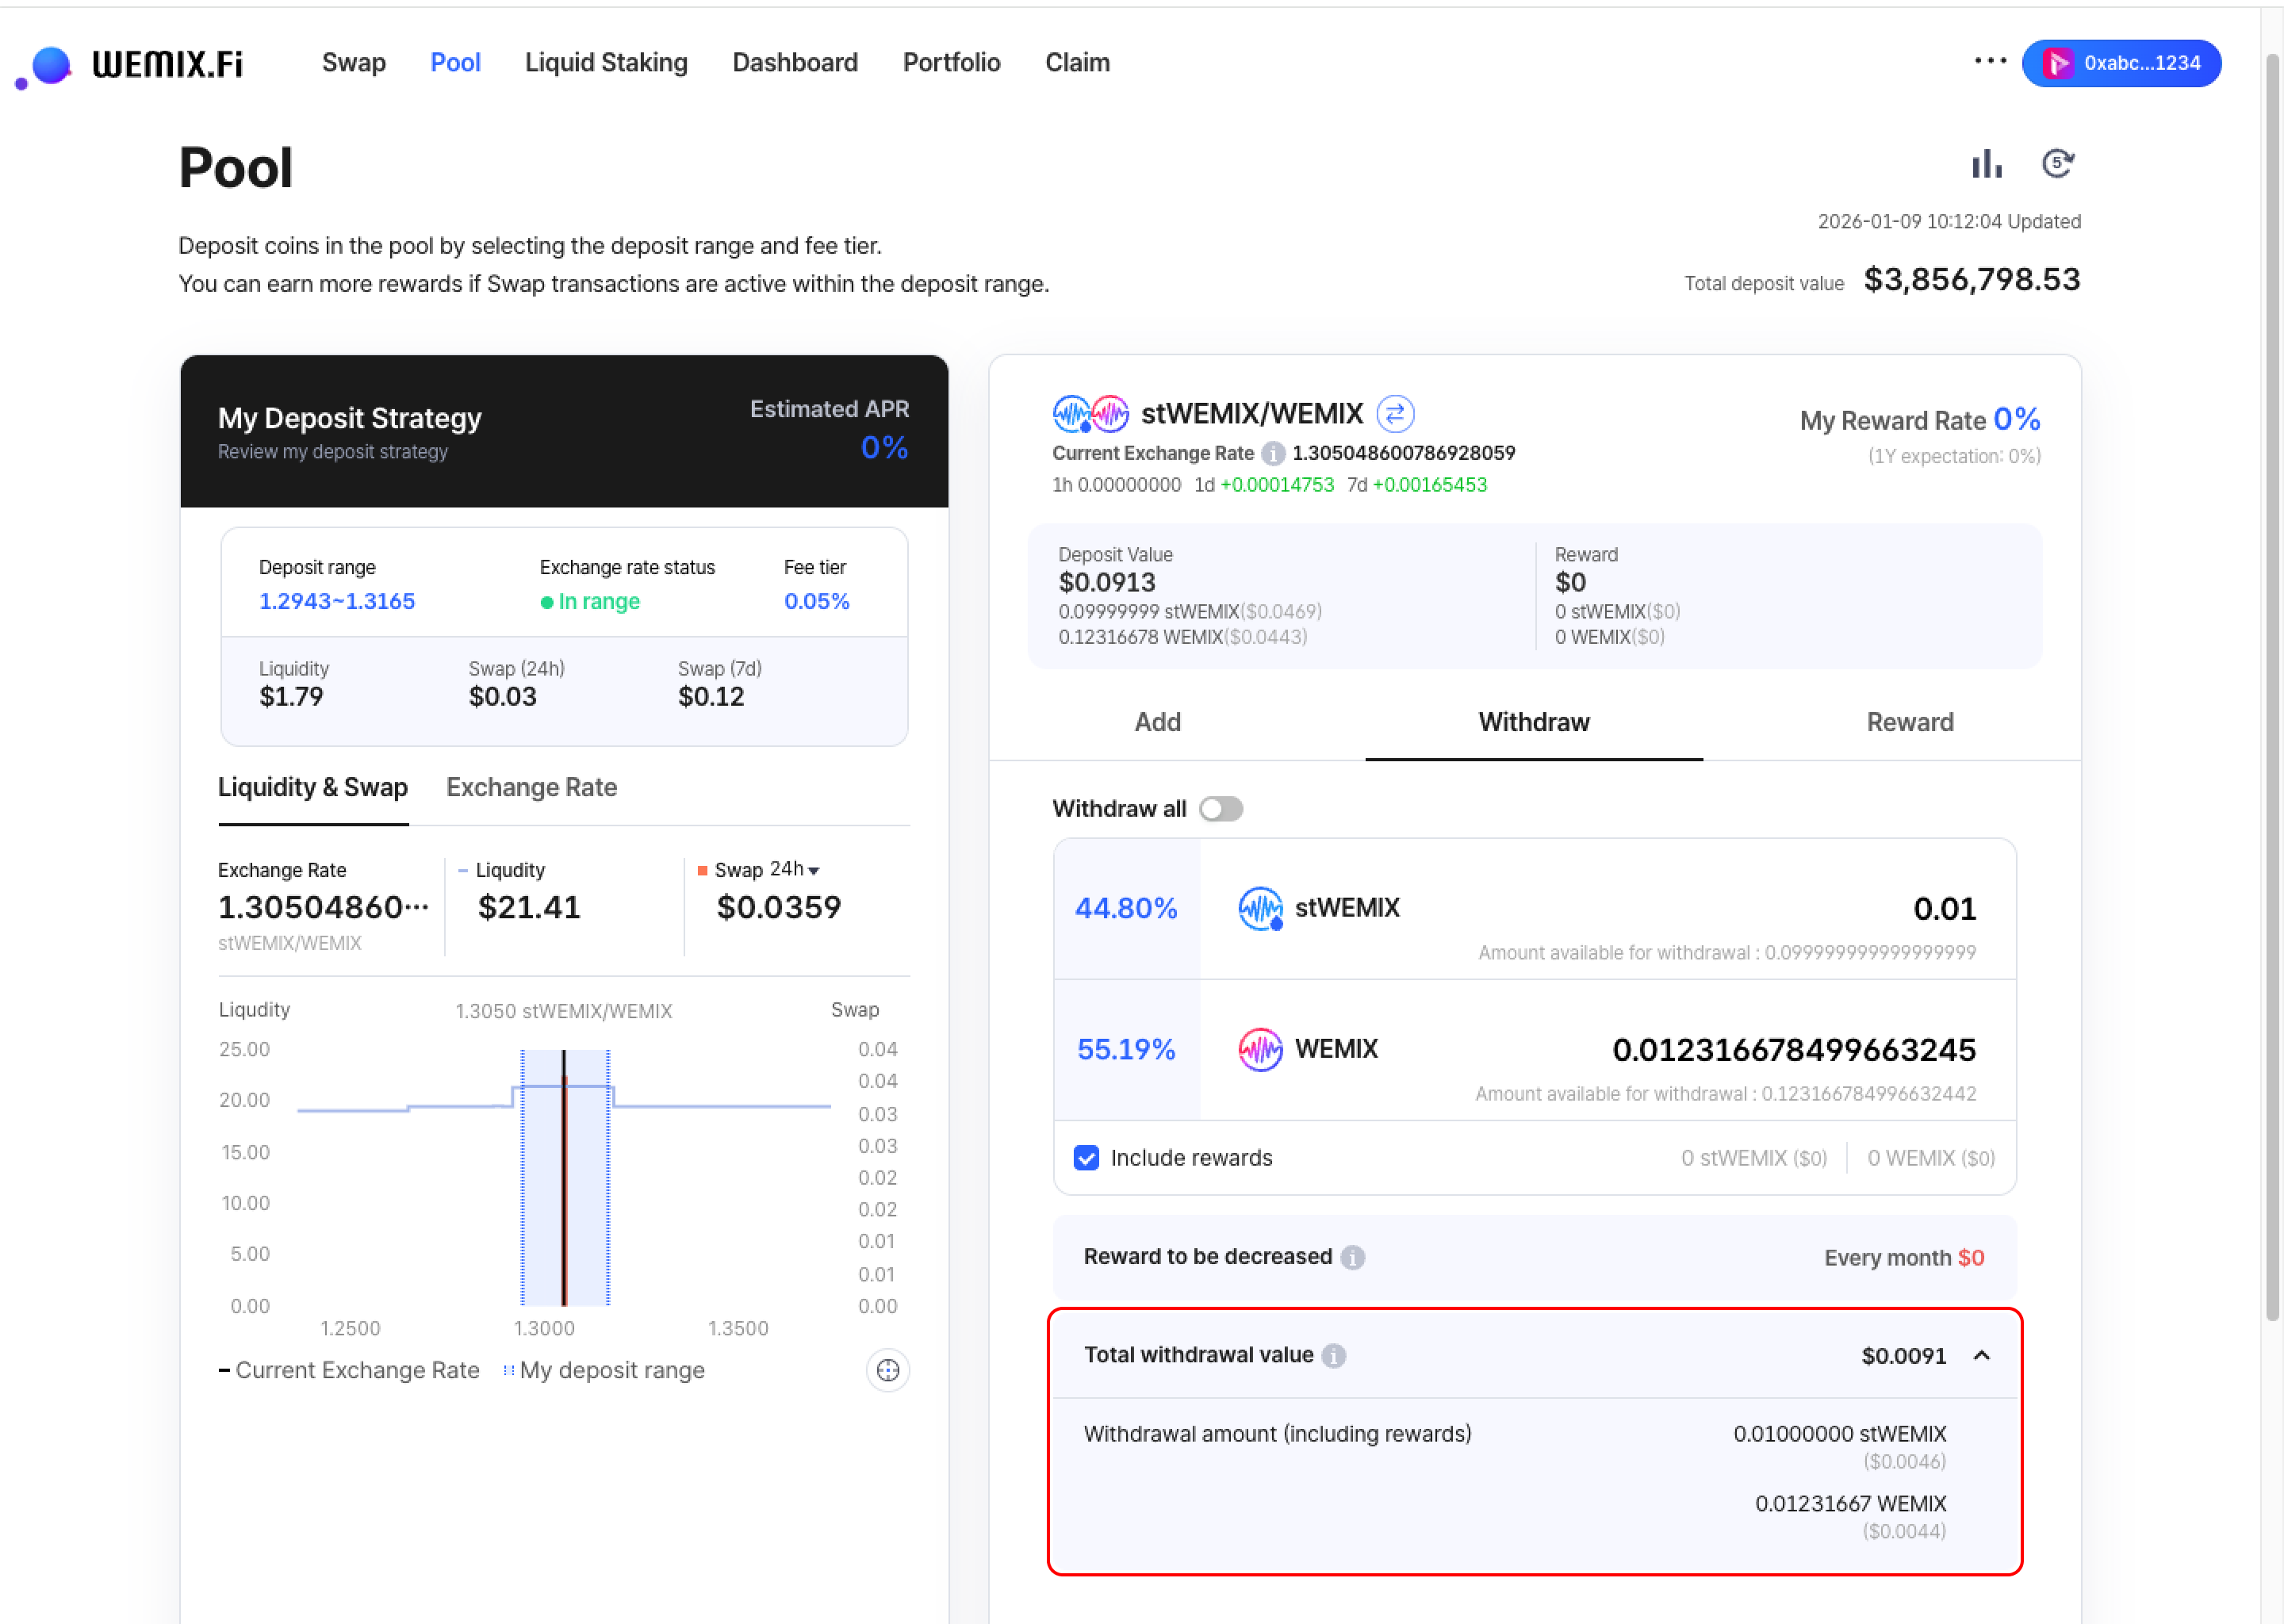Click info icon next to Current Exchange Rate
The height and width of the screenshot is (1624, 2284).
(1272, 454)
